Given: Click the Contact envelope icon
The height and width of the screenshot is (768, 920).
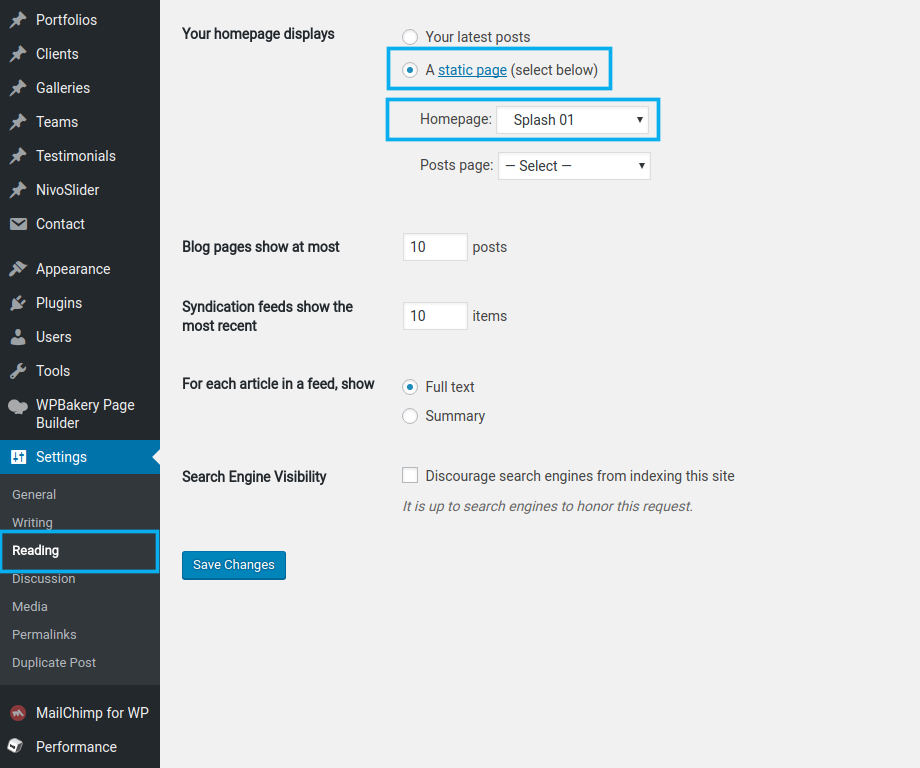Looking at the screenshot, I should pos(21,223).
